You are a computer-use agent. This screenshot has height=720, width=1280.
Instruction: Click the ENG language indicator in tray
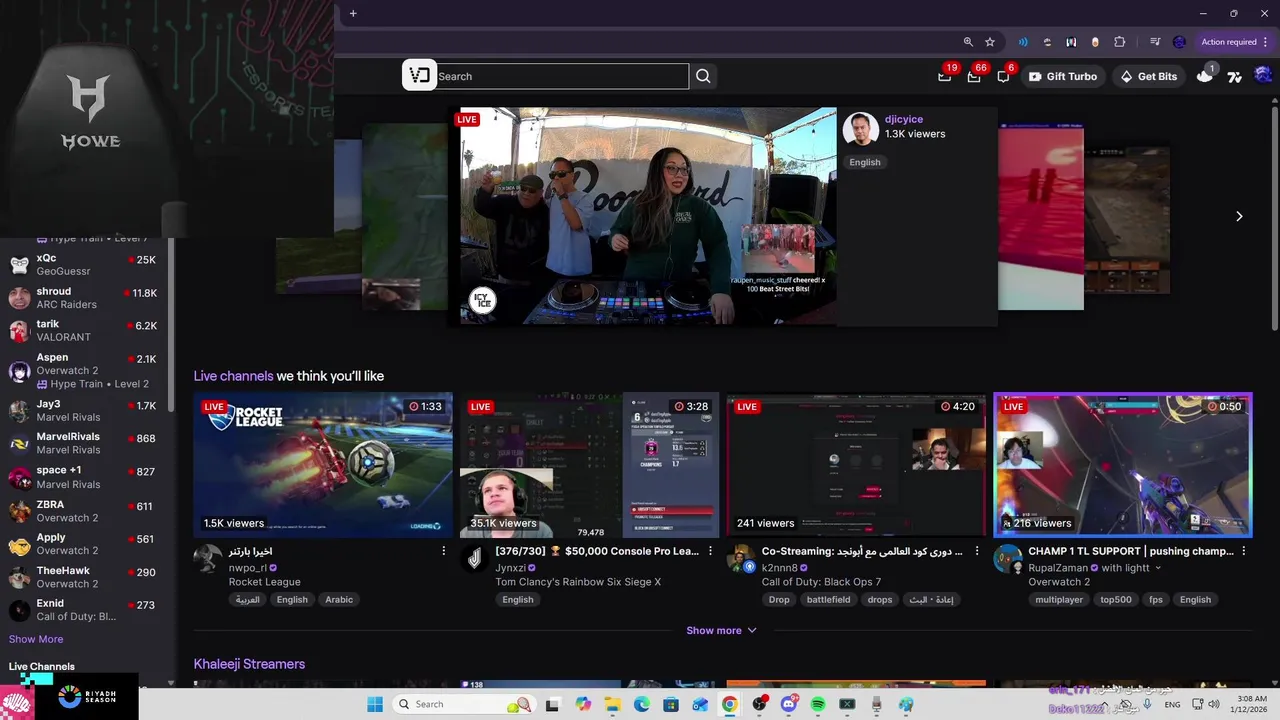[1172, 704]
